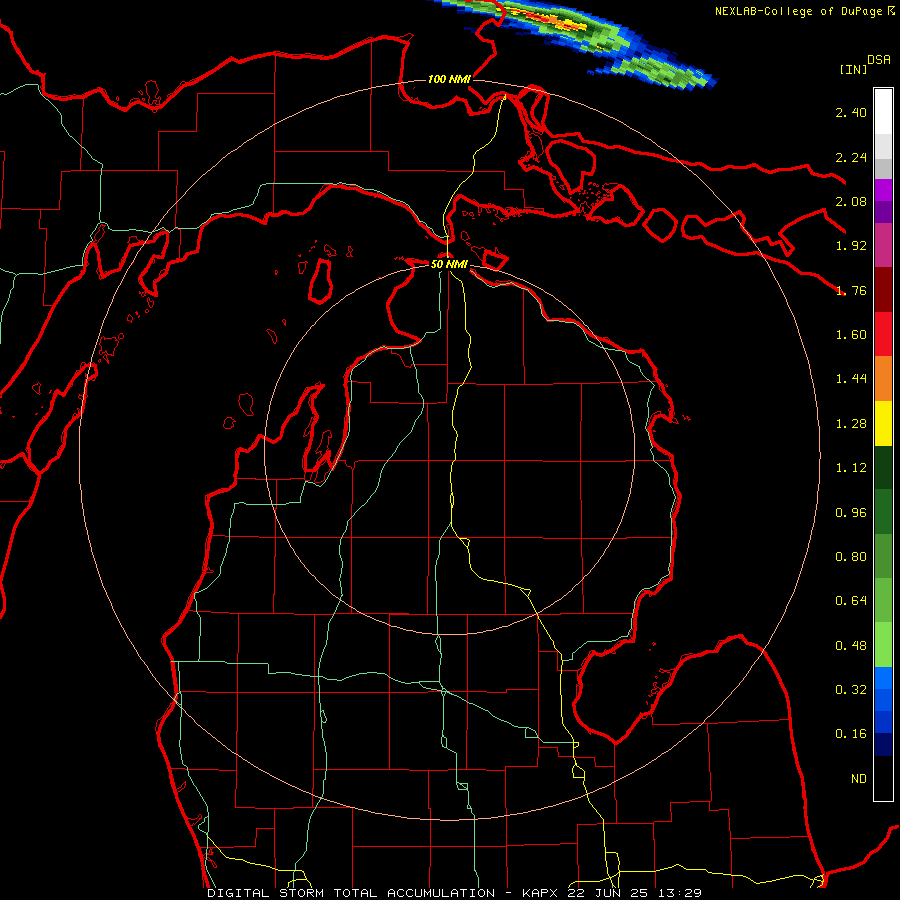900x900 pixels.
Task: Click the 1.44 scale value
Action: click(x=851, y=379)
